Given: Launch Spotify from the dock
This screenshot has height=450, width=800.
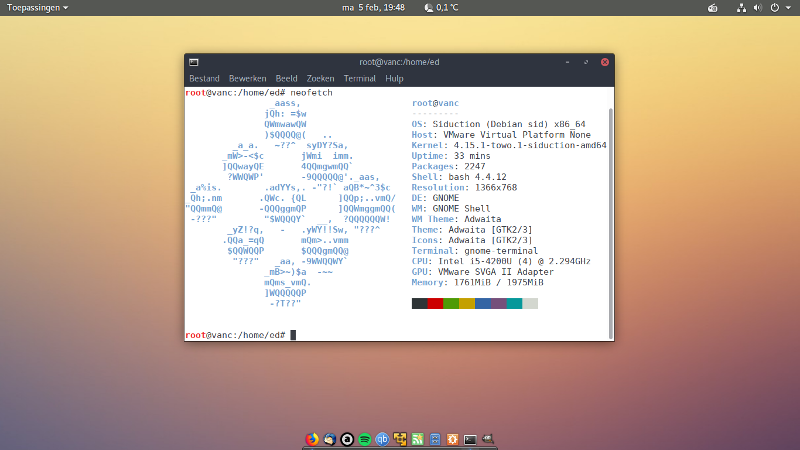Looking at the screenshot, I should pos(365,439).
